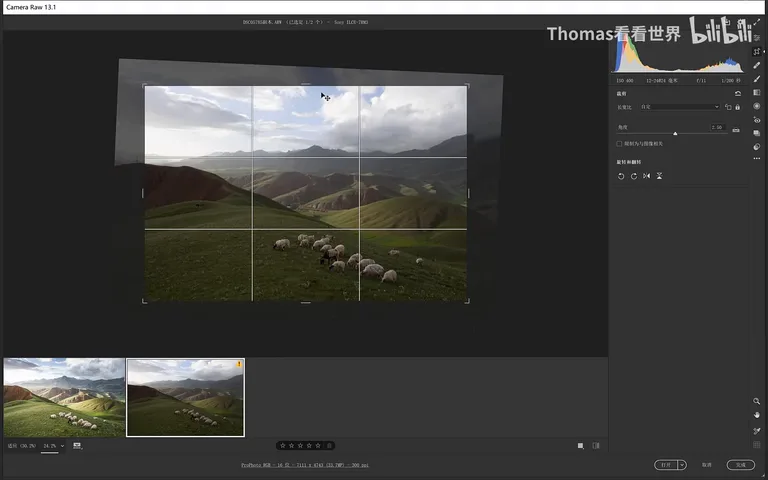The height and width of the screenshot is (480, 768).
Task: Open the Presets panel icon
Action: click(x=757, y=147)
